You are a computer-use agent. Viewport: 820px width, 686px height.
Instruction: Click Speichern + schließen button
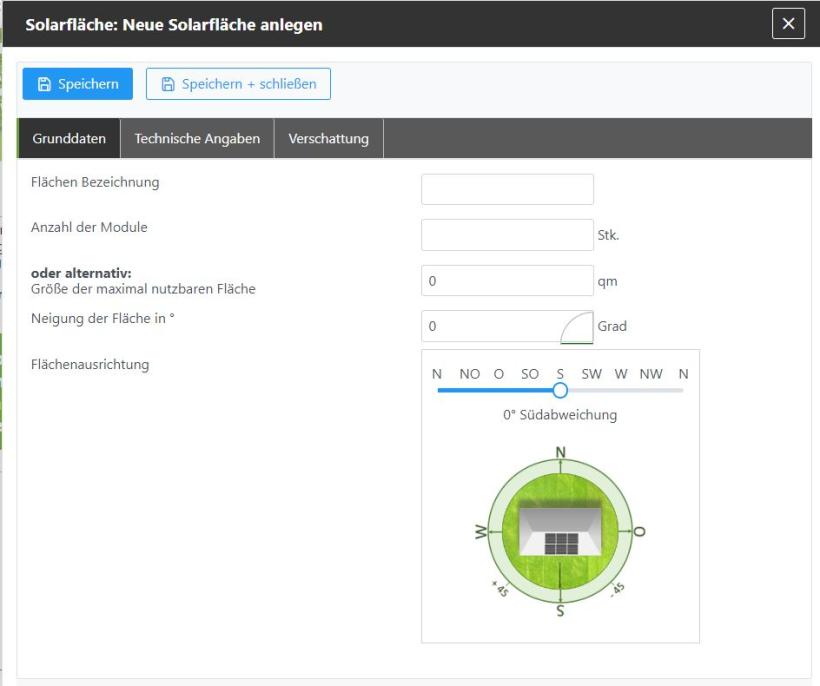[x=238, y=84]
